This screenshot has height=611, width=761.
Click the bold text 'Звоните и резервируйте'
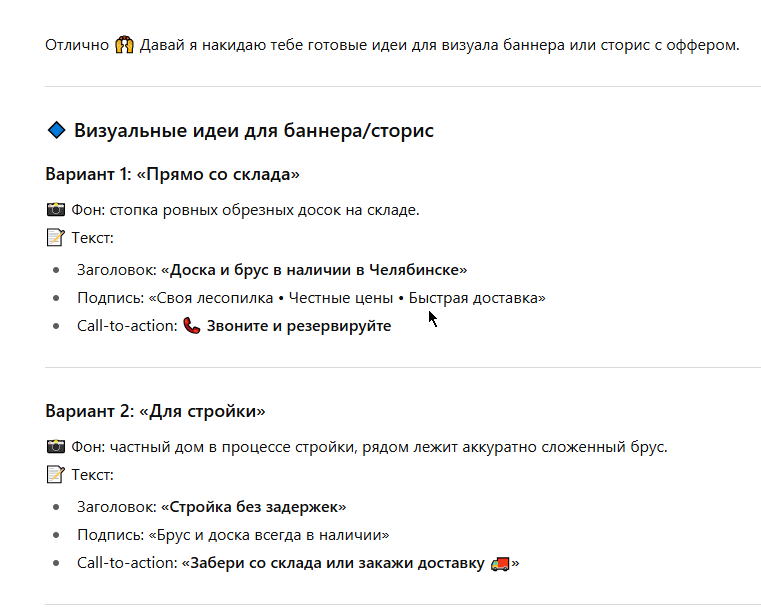click(299, 326)
